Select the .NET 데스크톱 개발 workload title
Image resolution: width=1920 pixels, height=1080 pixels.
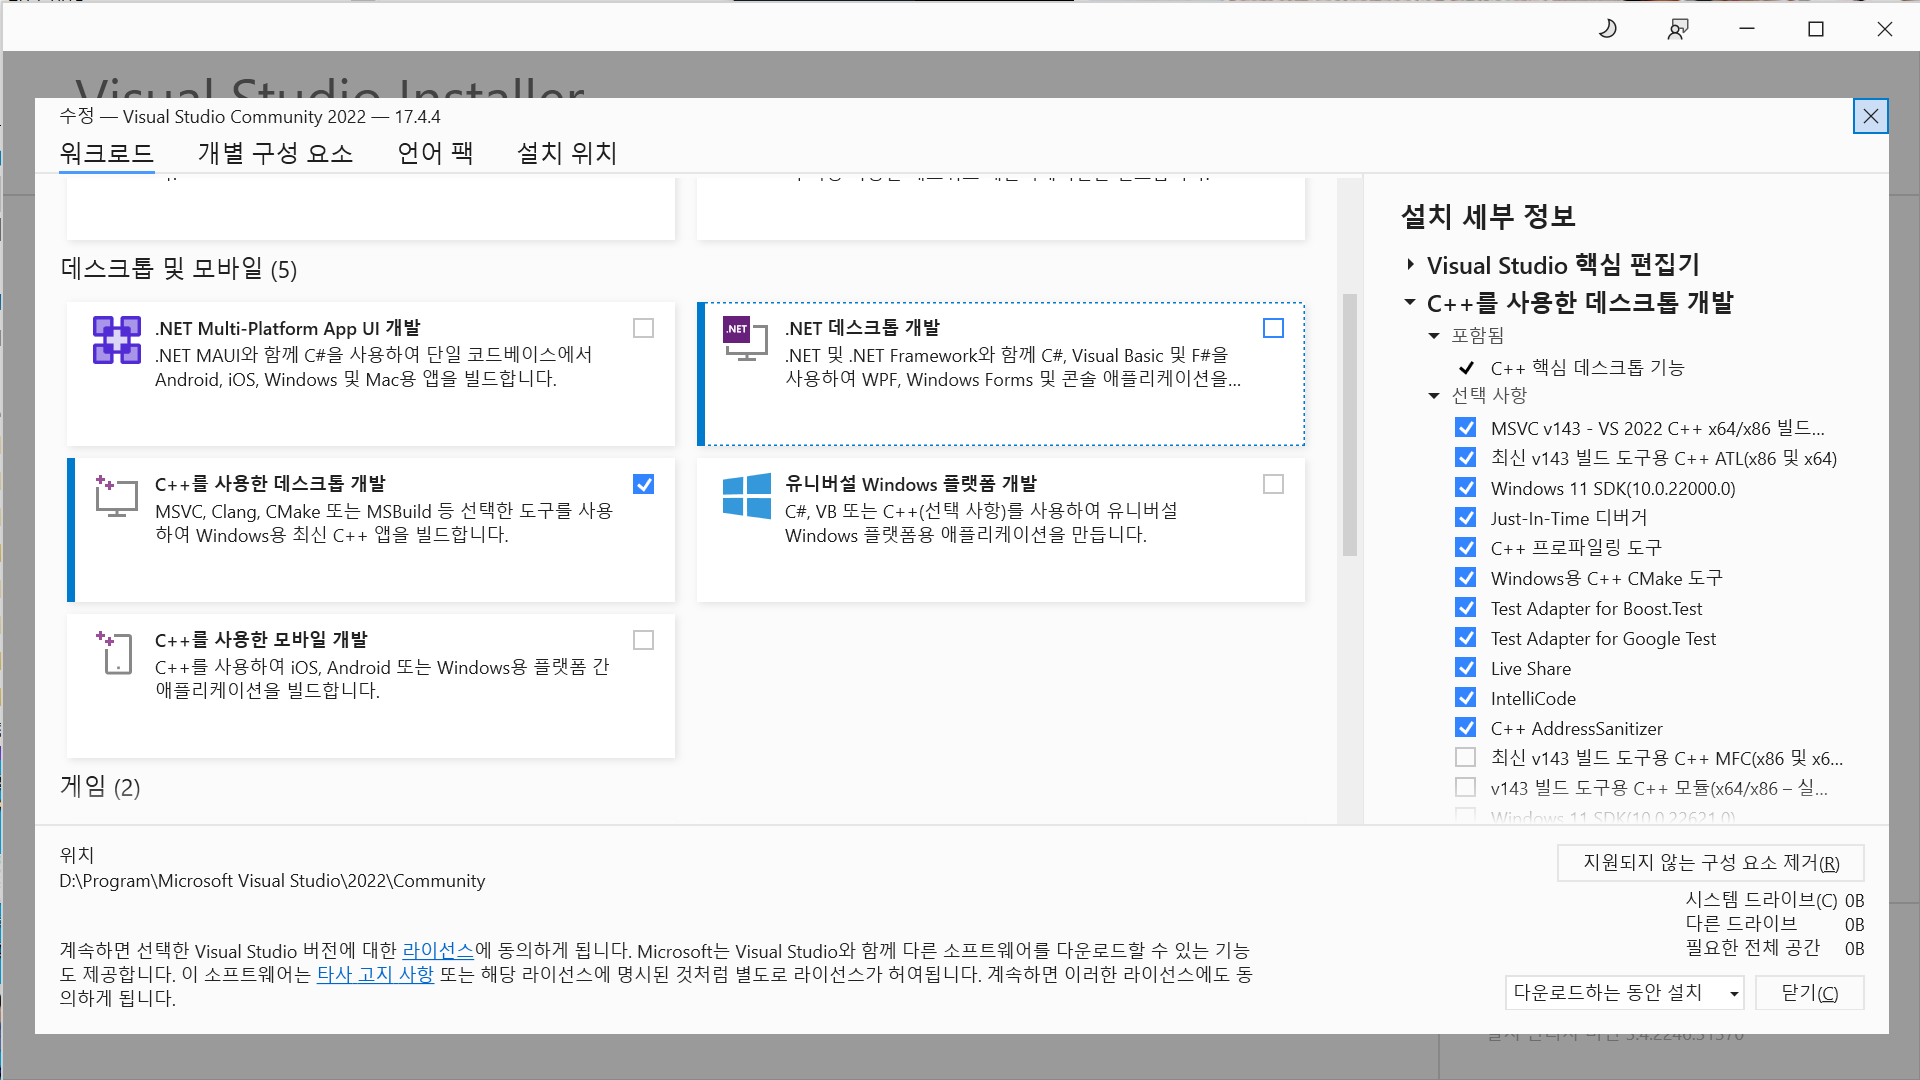pos(862,328)
